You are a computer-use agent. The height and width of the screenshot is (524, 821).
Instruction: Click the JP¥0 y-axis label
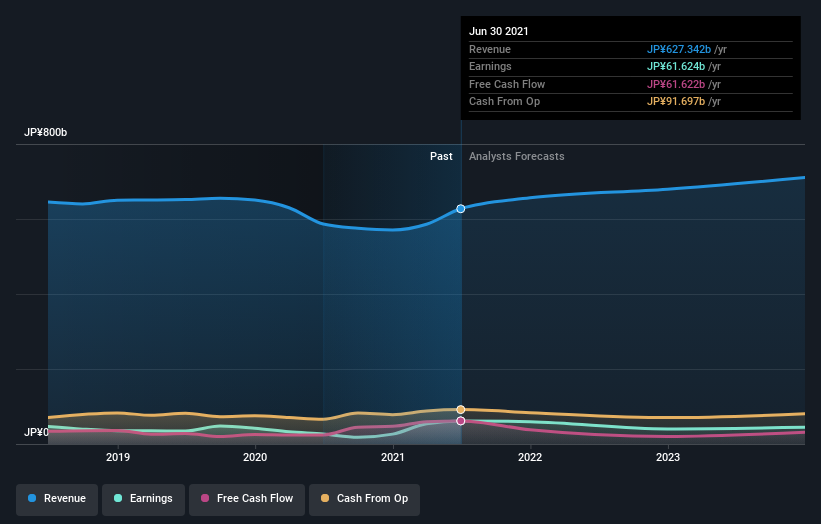coord(36,432)
